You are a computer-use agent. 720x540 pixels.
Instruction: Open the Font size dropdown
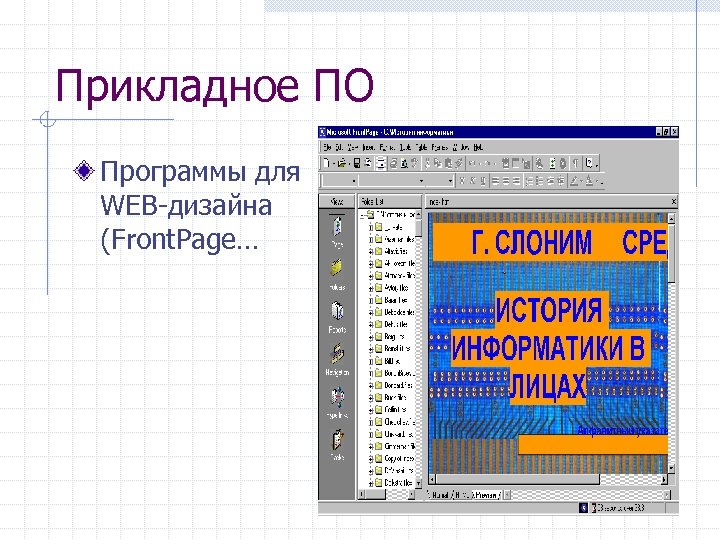(x=450, y=181)
